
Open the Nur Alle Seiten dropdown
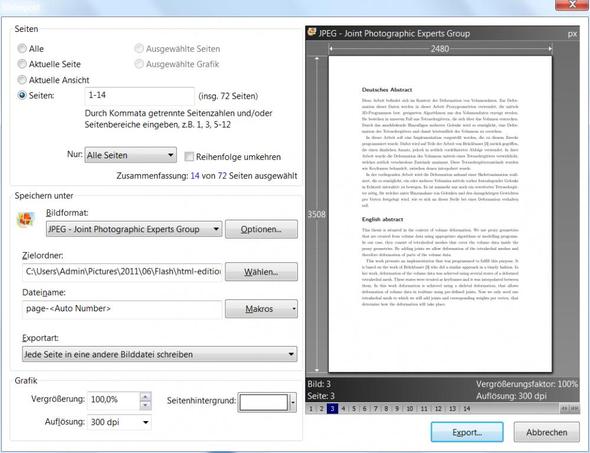pos(131,155)
